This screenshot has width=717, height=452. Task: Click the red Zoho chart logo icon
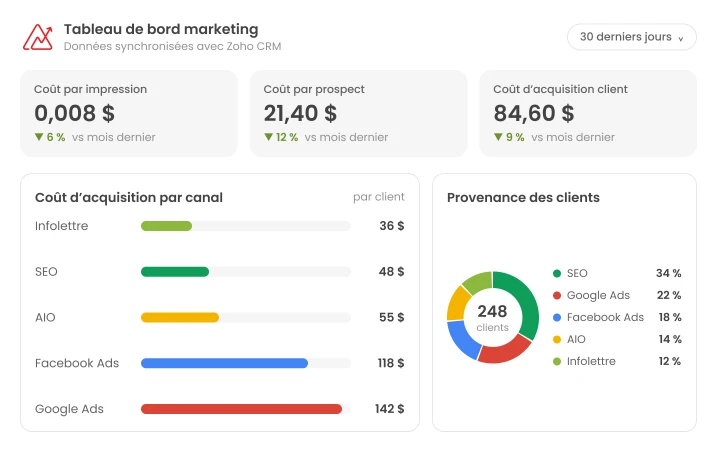point(37,37)
